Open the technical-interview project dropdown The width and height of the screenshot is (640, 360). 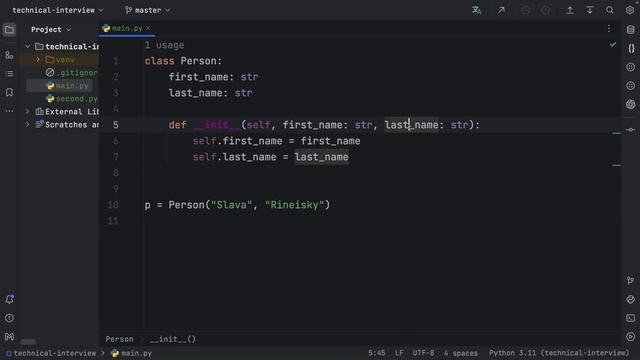pos(58,10)
